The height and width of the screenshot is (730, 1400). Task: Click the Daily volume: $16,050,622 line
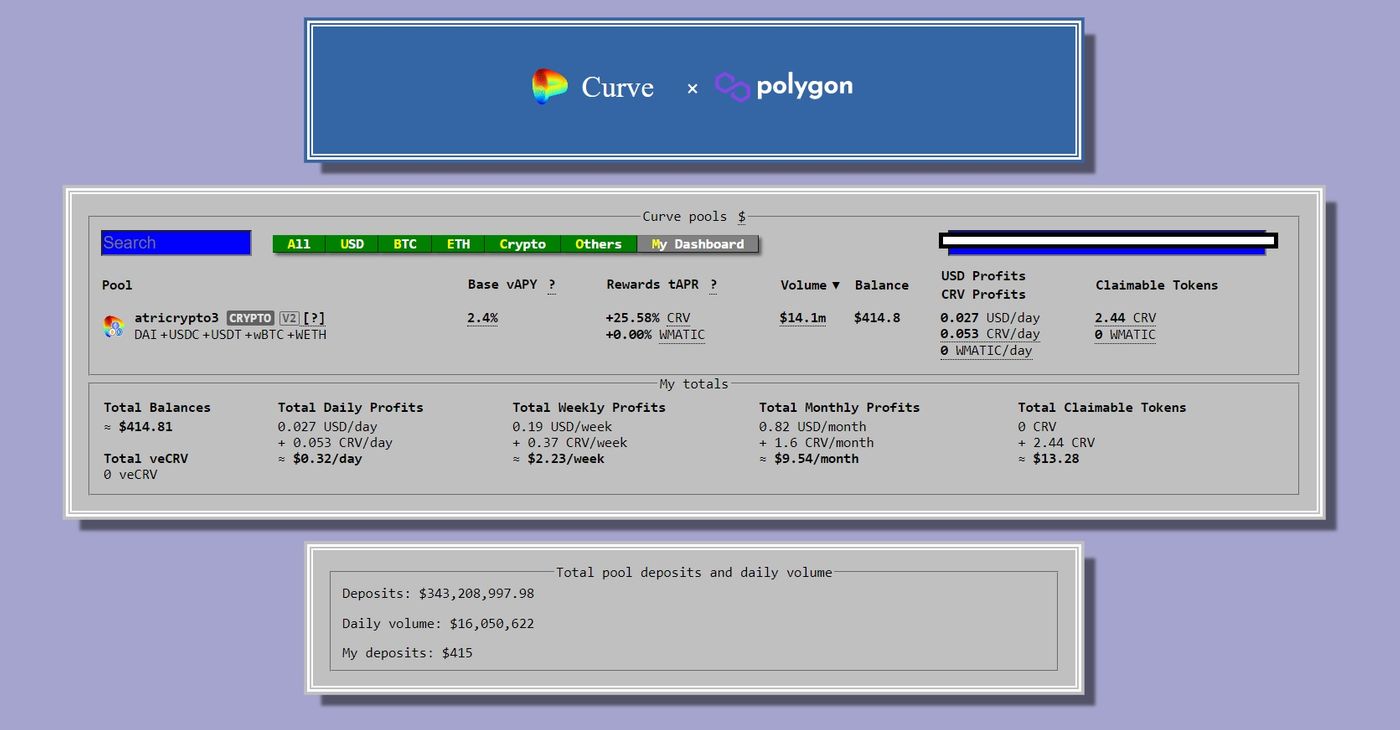(x=438, y=624)
